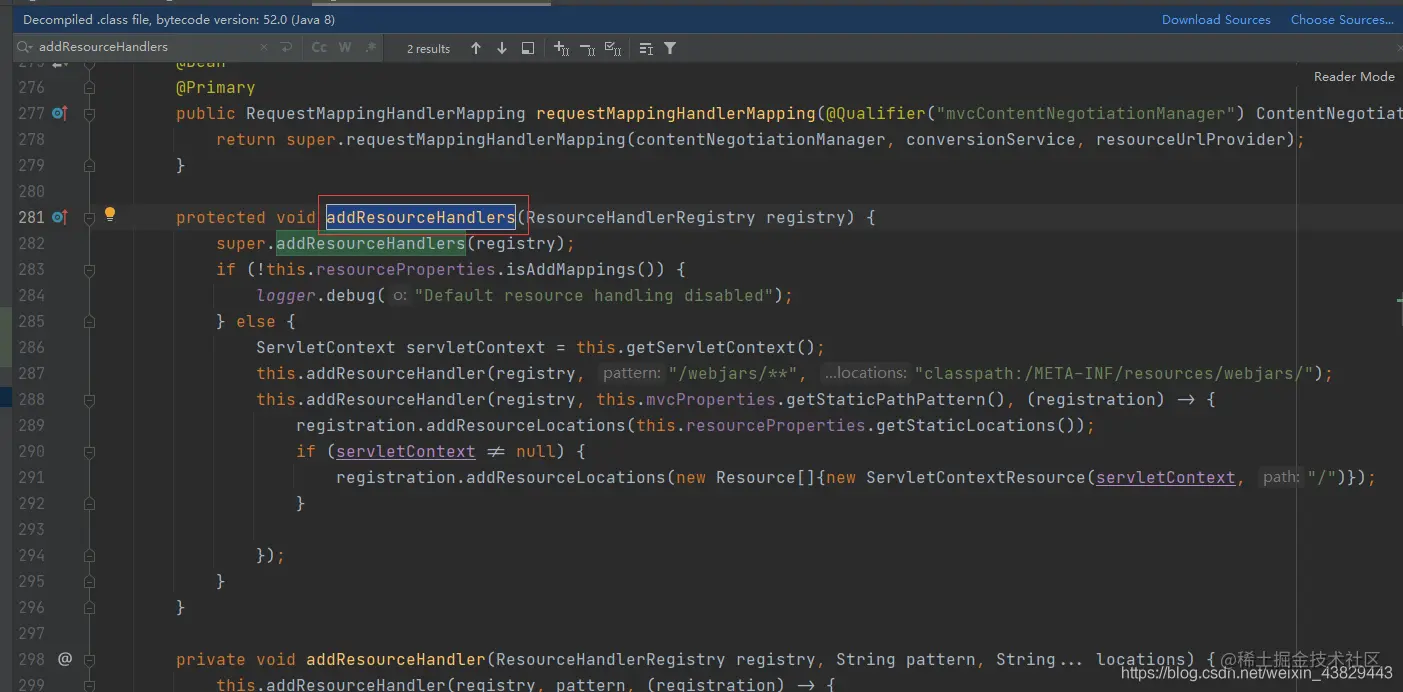Screen dimensions: 1403x692
Task: Toggle Regex (.*) search option
Action: (371, 47)
